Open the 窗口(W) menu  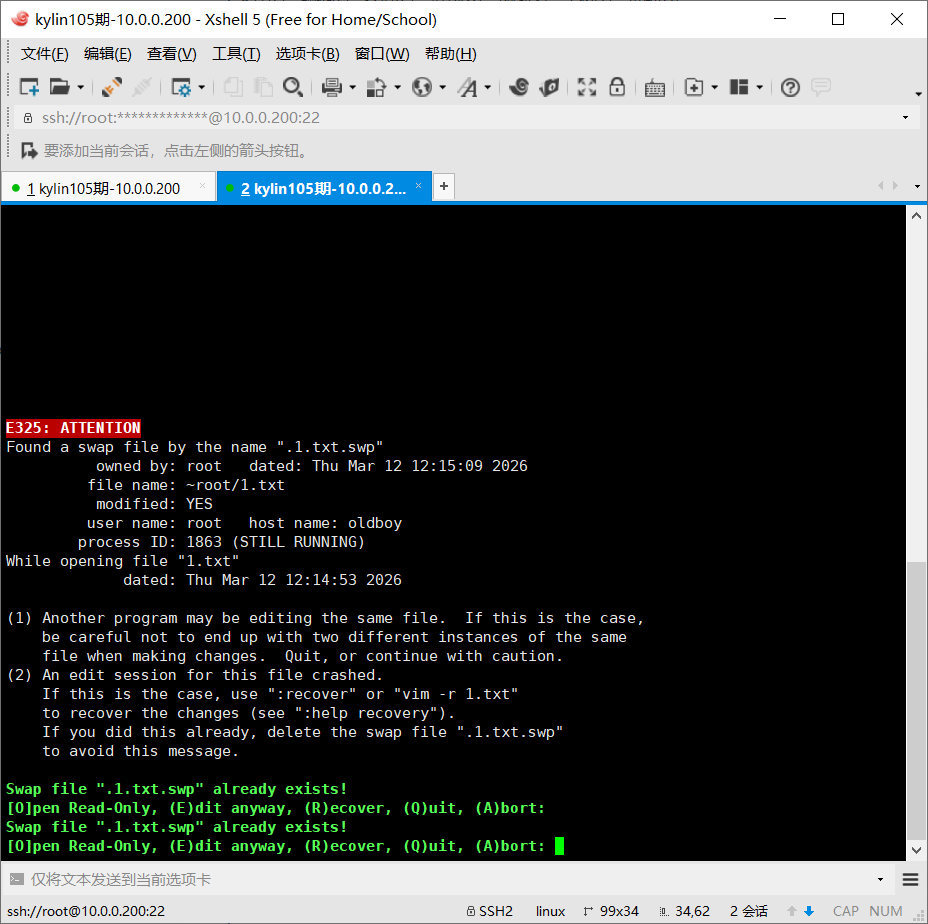click(382, 54)
